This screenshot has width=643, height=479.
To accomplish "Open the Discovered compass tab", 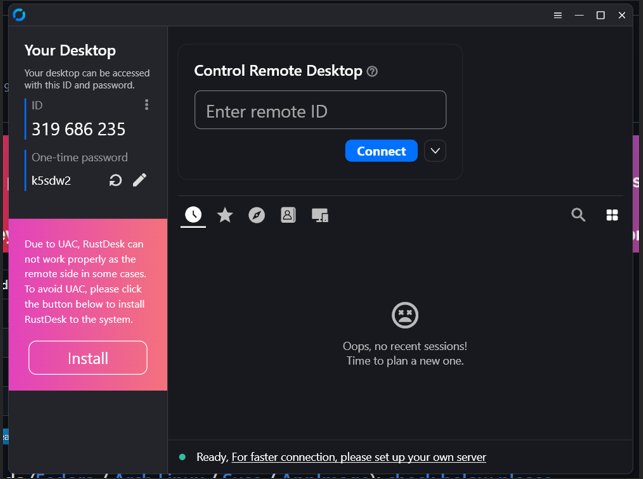I will point(257,215).
